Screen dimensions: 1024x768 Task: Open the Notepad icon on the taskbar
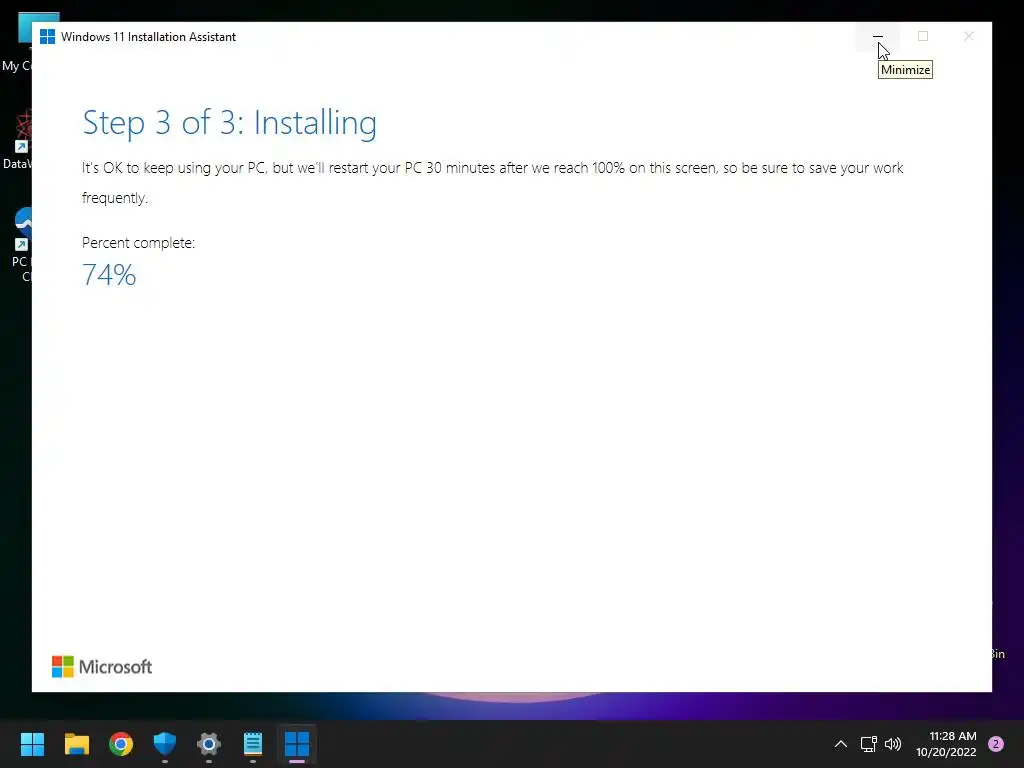[x=253, y=743]
